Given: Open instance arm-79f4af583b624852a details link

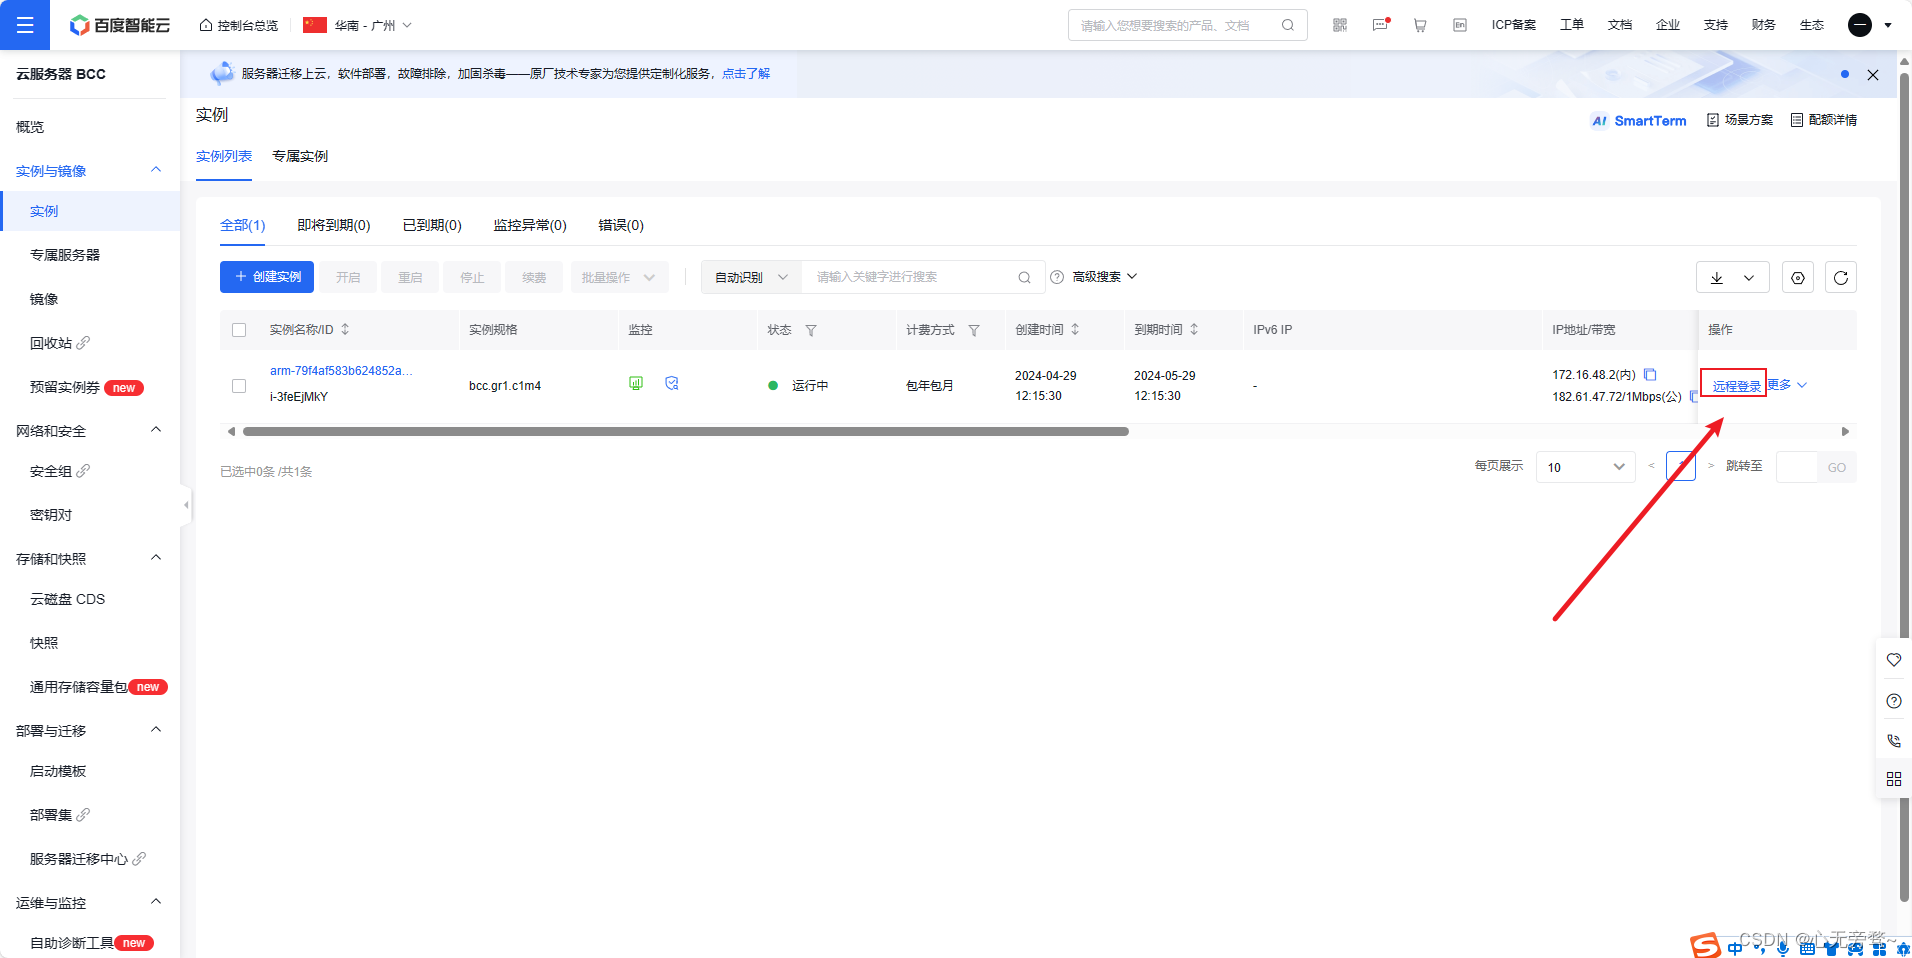Looking at the screenshot, I should pos(341,371).
